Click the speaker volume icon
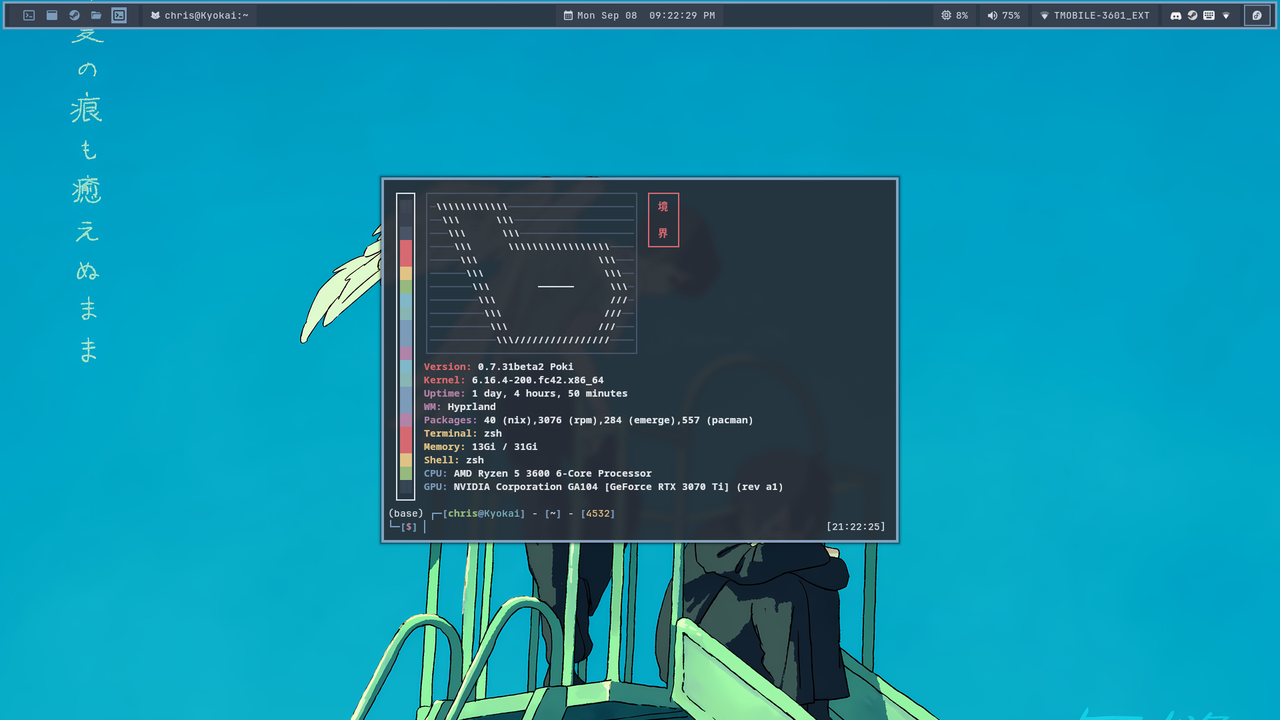Image resolution: width=1280 pixels, height=720 pixels. point(992,15)
